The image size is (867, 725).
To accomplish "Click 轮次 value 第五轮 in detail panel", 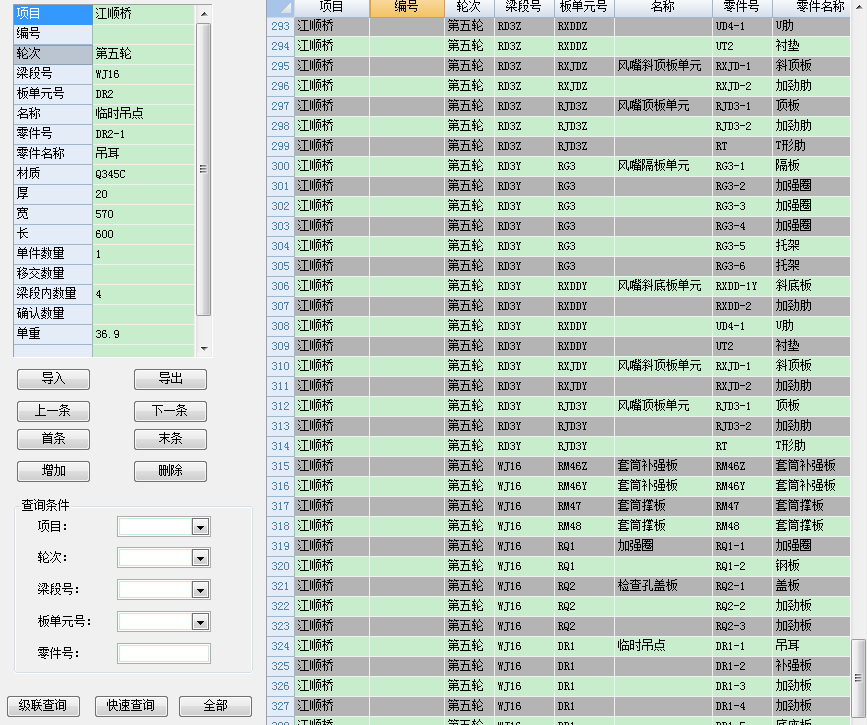I will coord(144,54).
